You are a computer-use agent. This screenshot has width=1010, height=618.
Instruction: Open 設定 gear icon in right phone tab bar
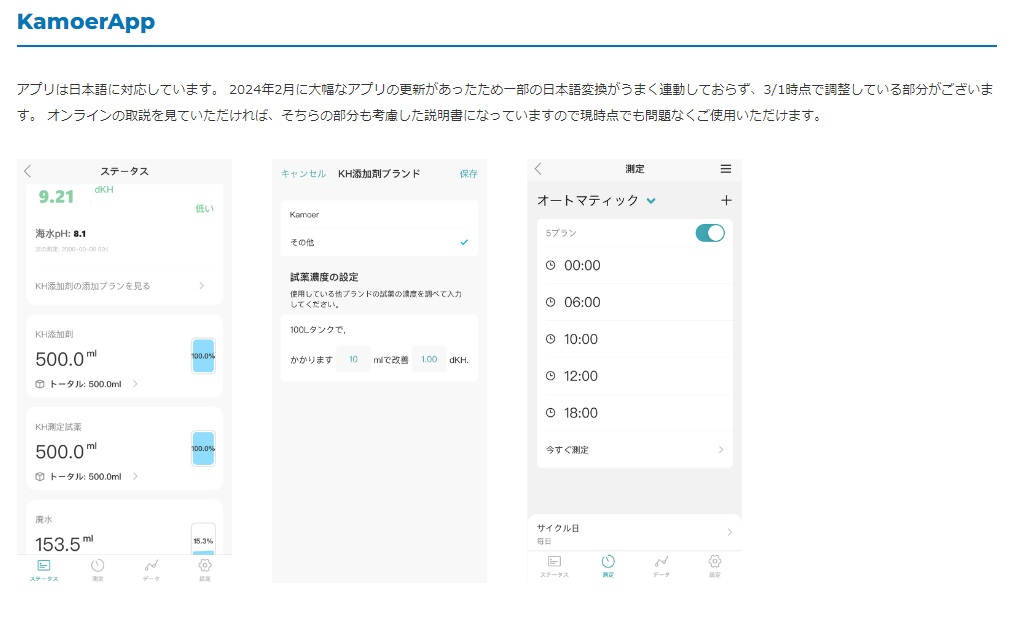tap(715, 565)
